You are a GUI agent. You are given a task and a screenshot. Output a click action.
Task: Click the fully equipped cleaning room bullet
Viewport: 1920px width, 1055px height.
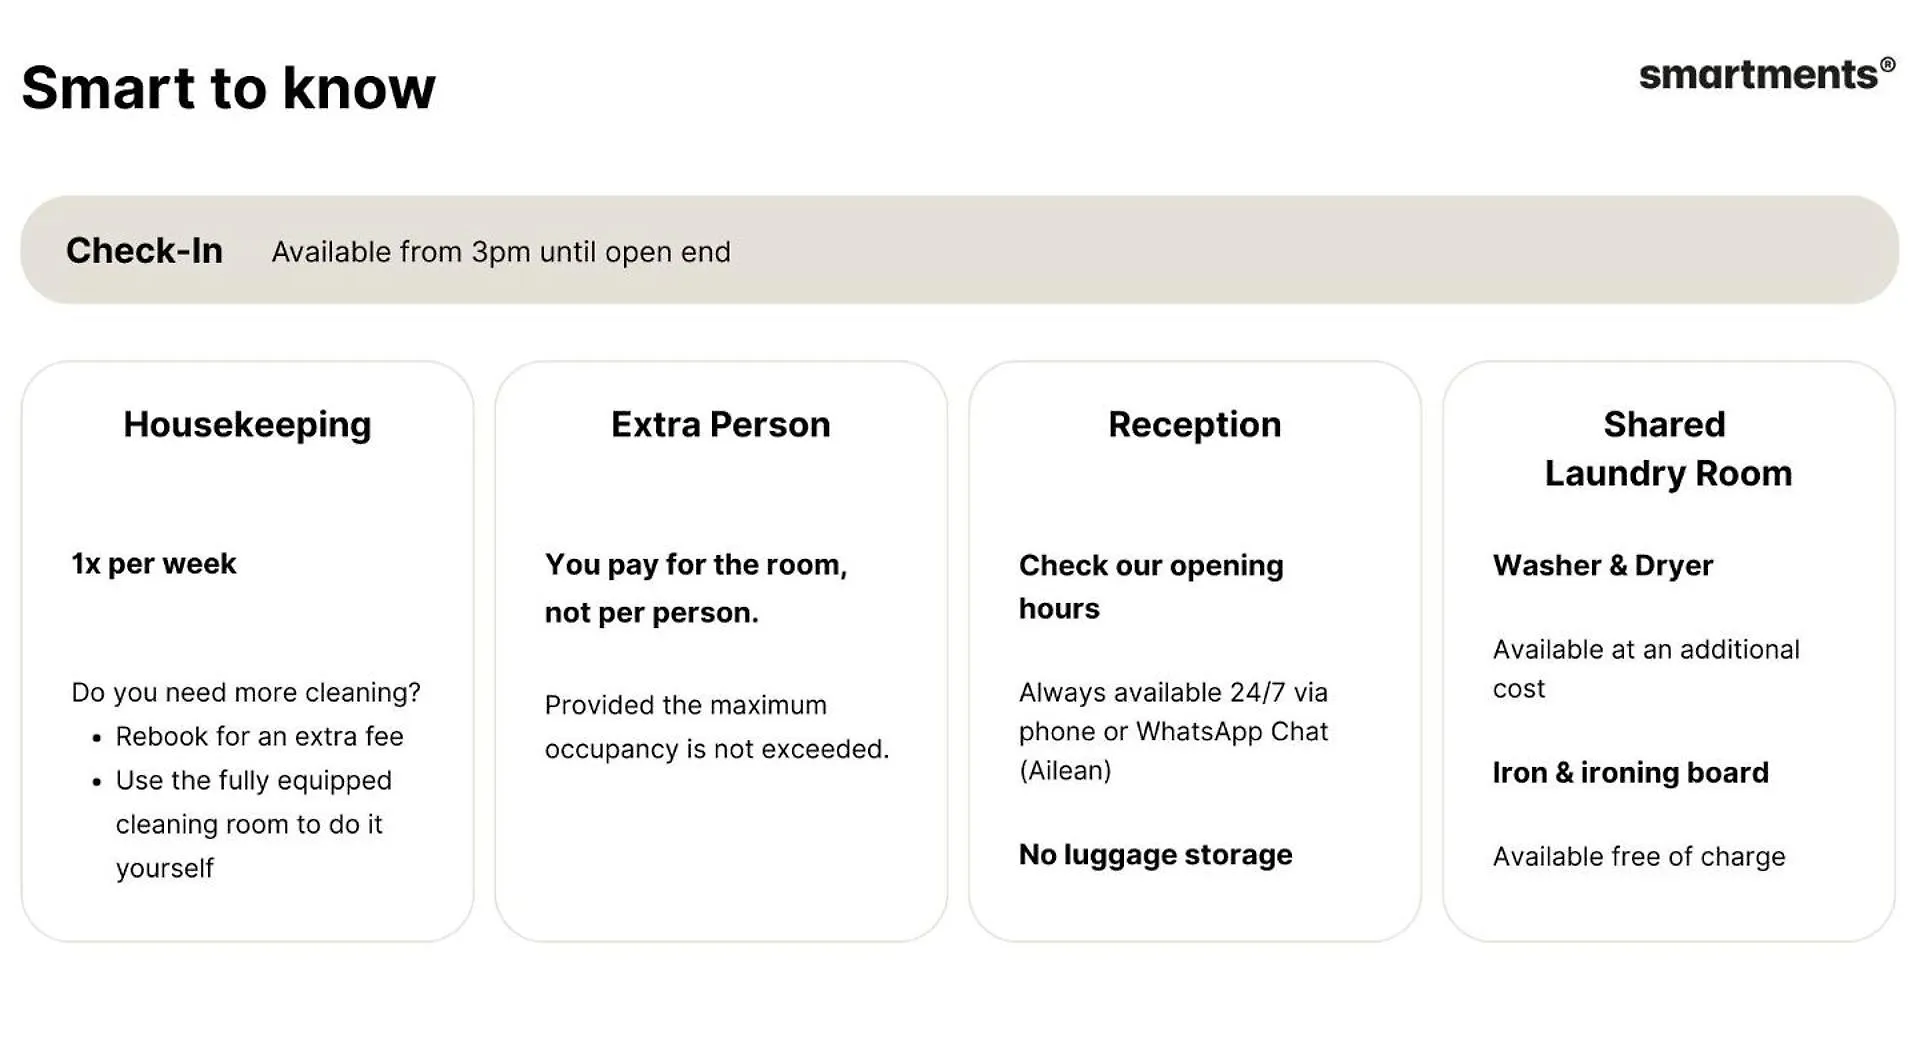pyautogui.click(x=253, y=824)
